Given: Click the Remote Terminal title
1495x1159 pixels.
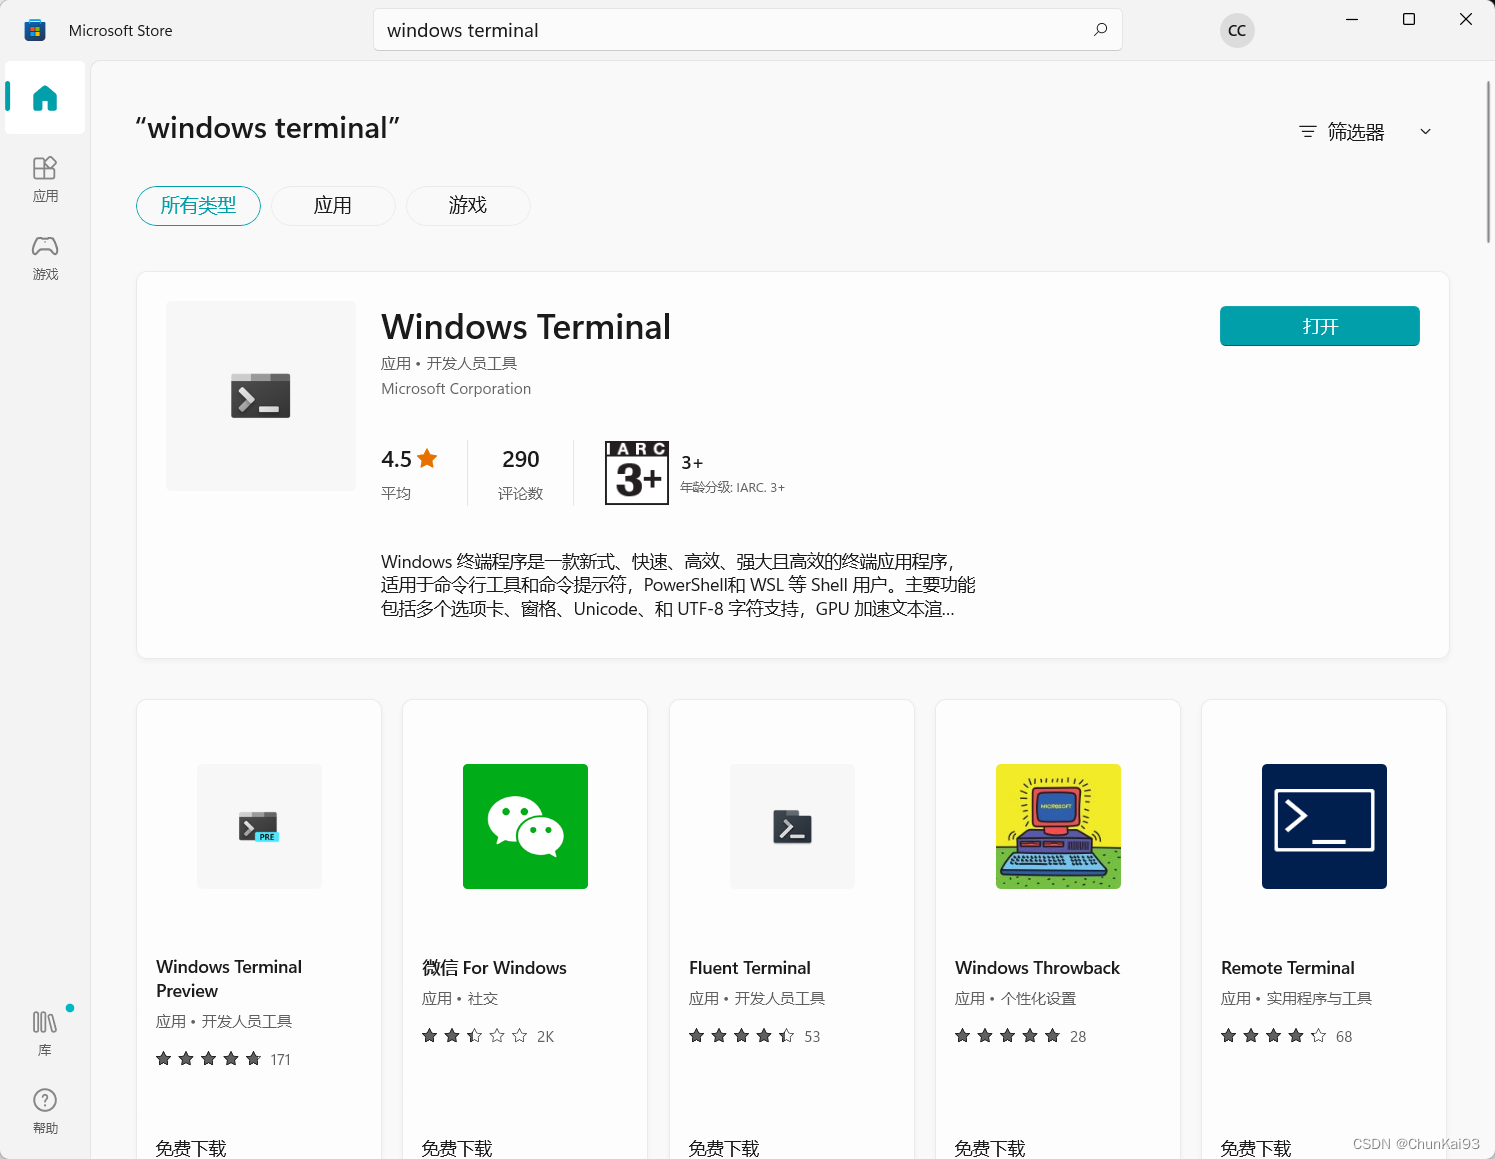Looking at the screenshot, I should coord(1288,968).
